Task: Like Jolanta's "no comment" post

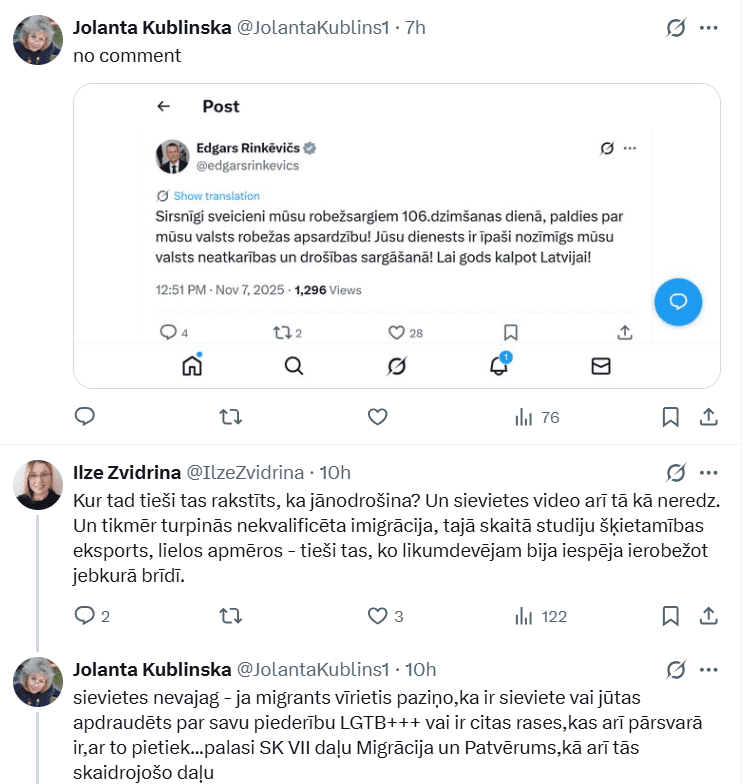Action: pyautogui.click(x=377, y=417)
